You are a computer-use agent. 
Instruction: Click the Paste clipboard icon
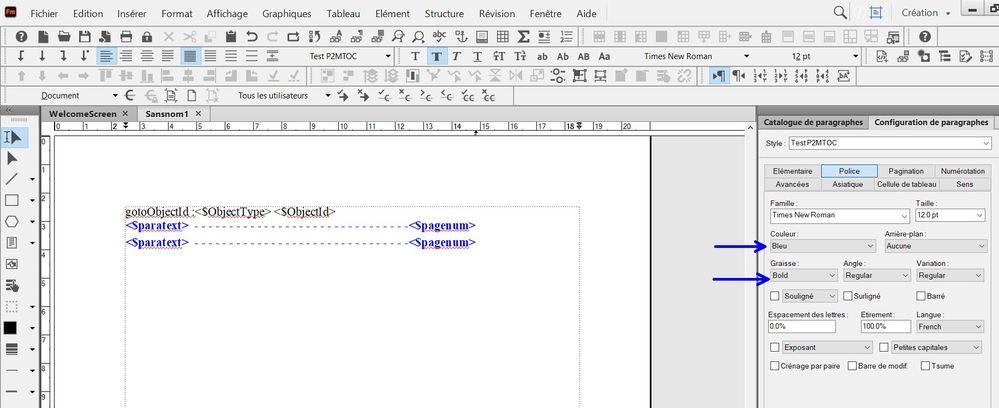(x=231, y=36)
